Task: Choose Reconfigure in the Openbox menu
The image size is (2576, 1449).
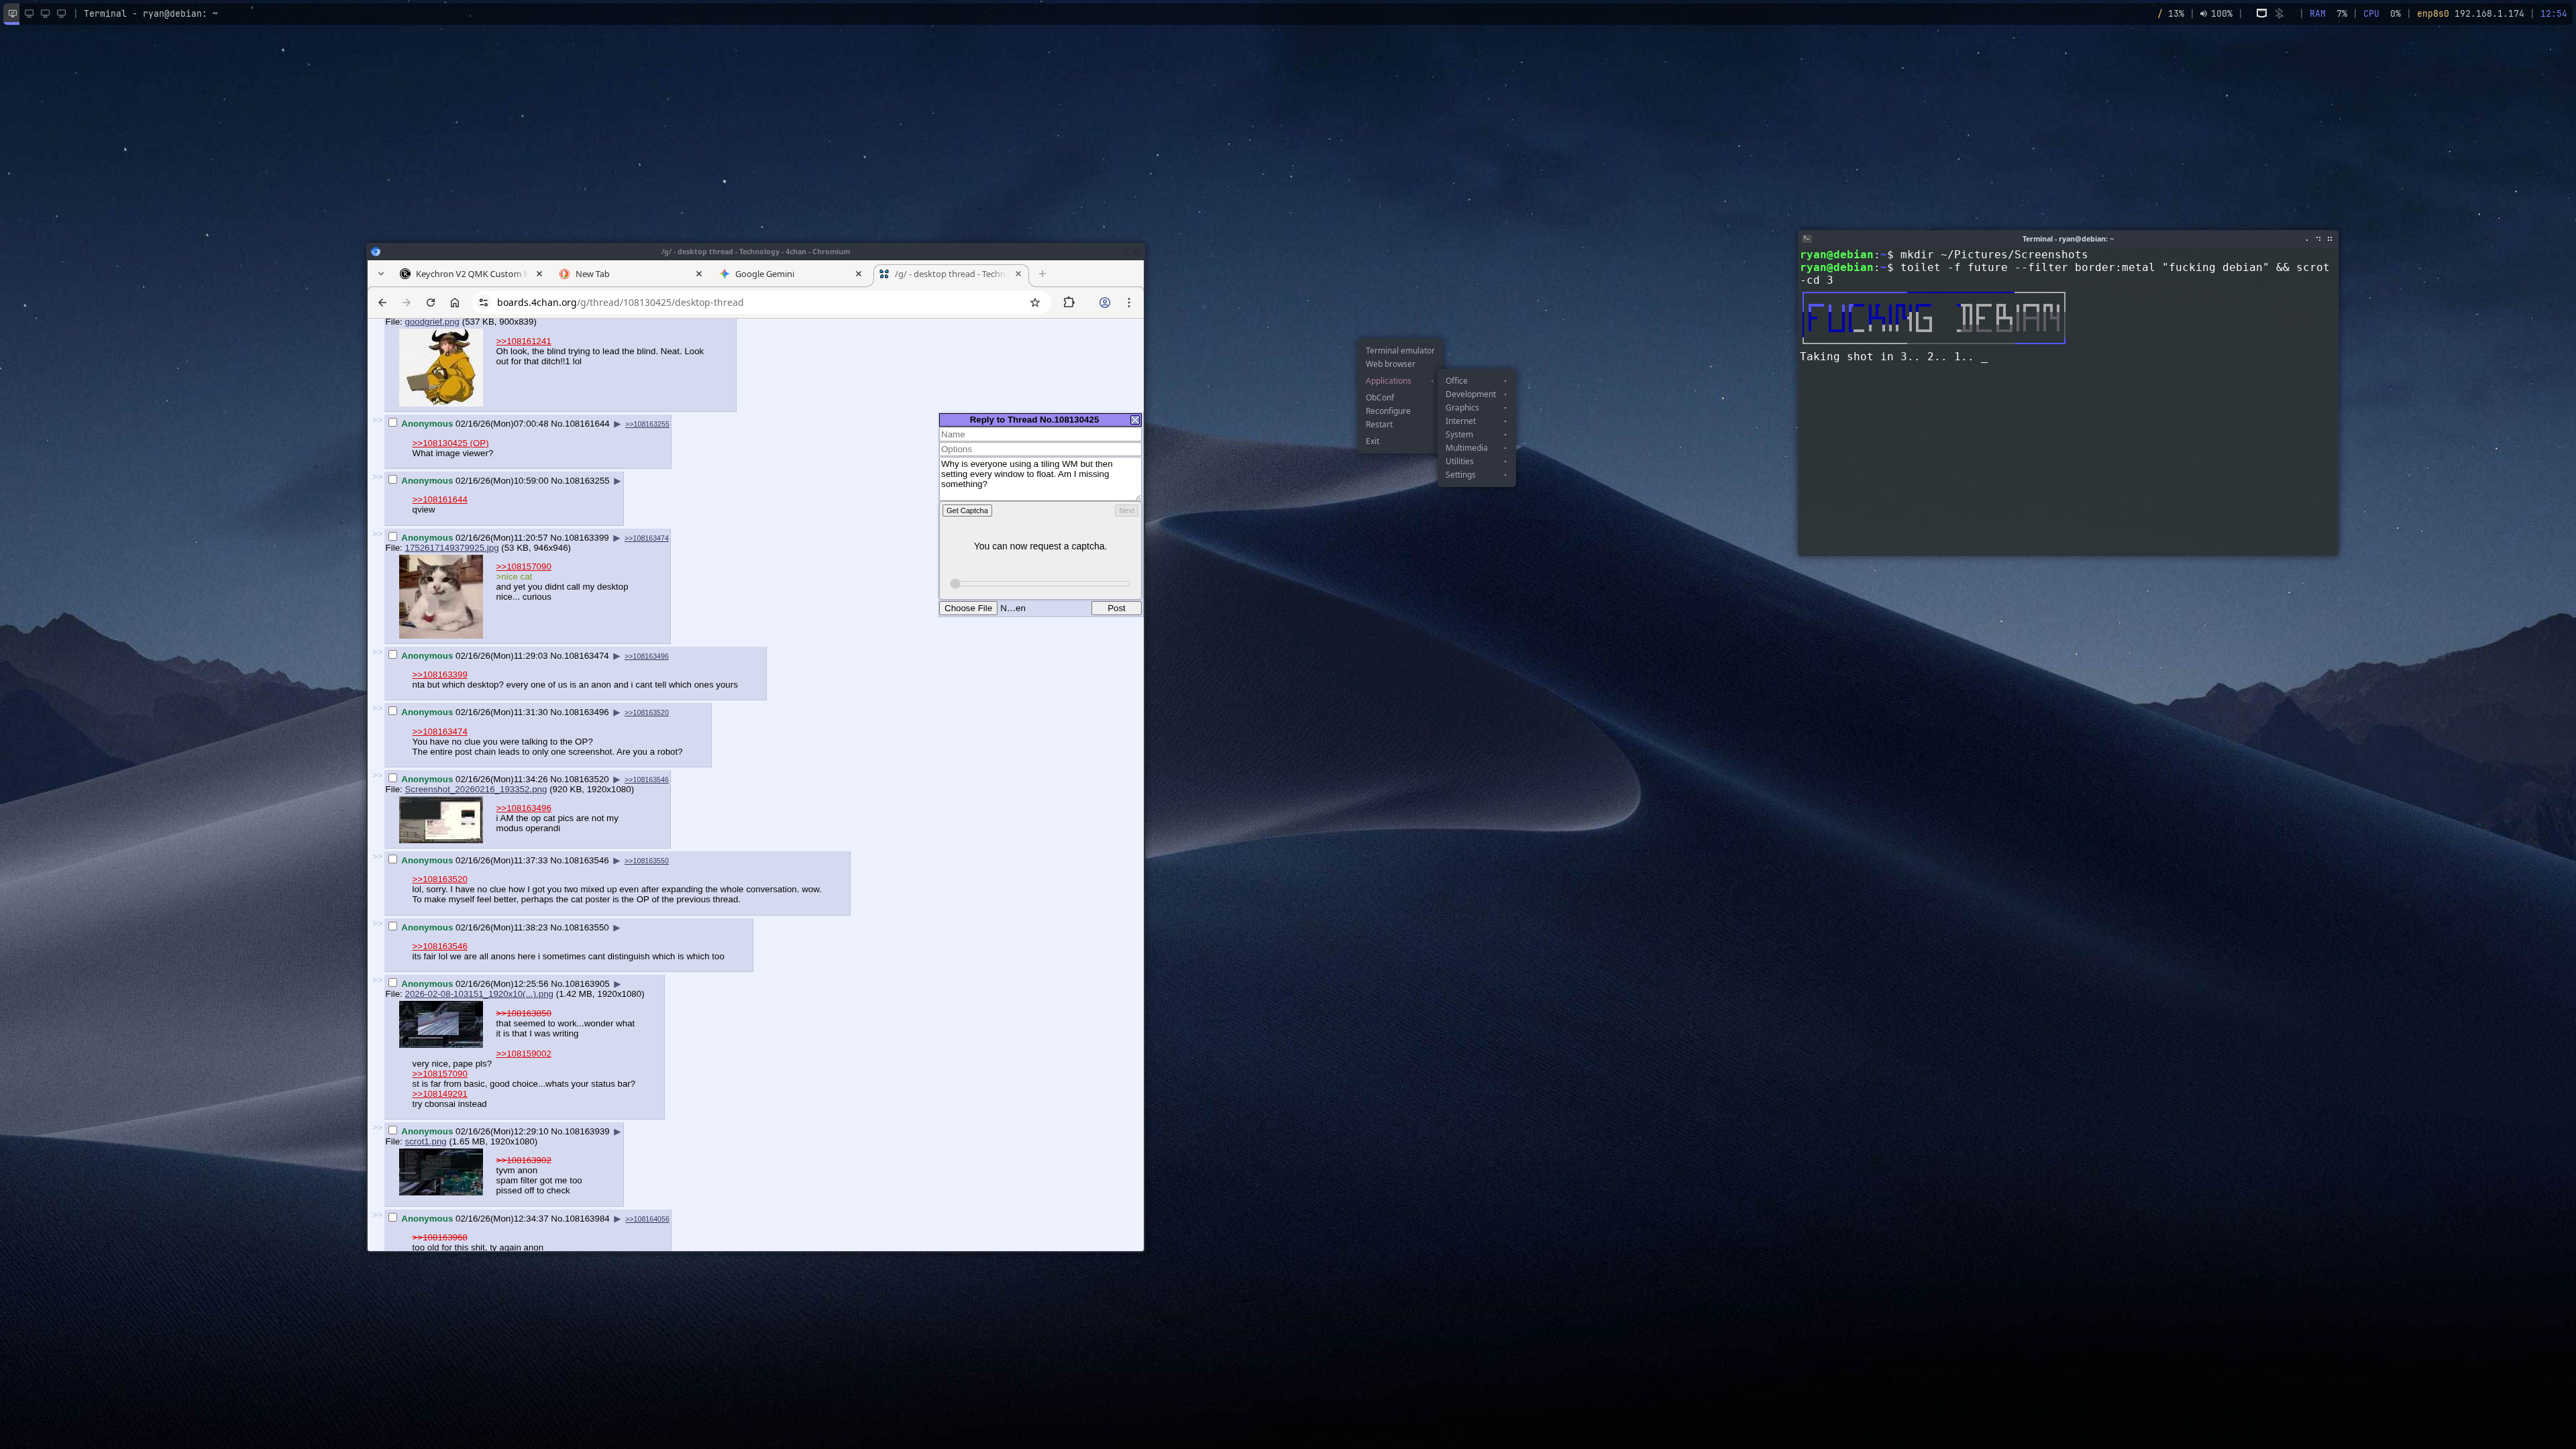Action: (1388, 411)
